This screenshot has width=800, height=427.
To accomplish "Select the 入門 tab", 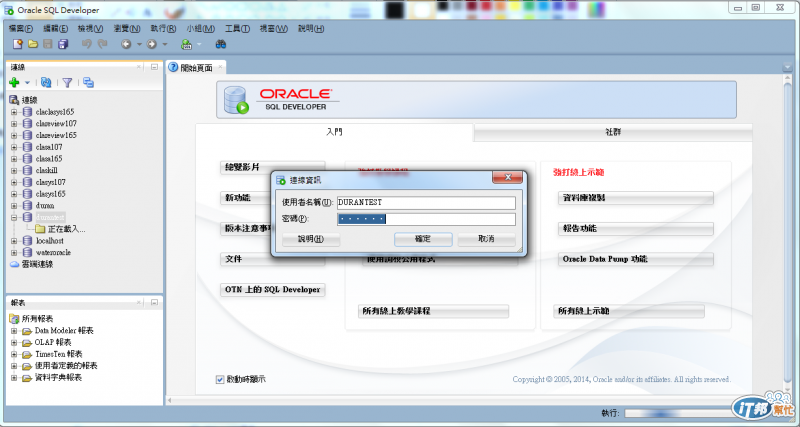I will tap(335, 132).
